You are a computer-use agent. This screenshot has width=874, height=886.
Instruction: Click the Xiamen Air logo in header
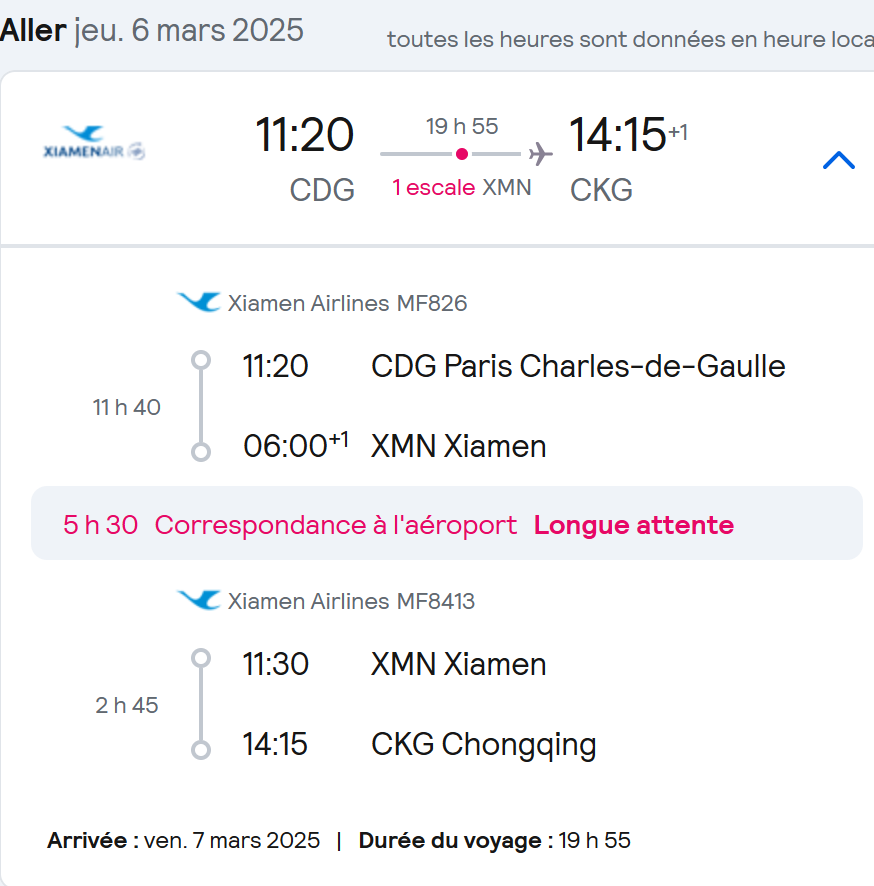pos(94,142)
